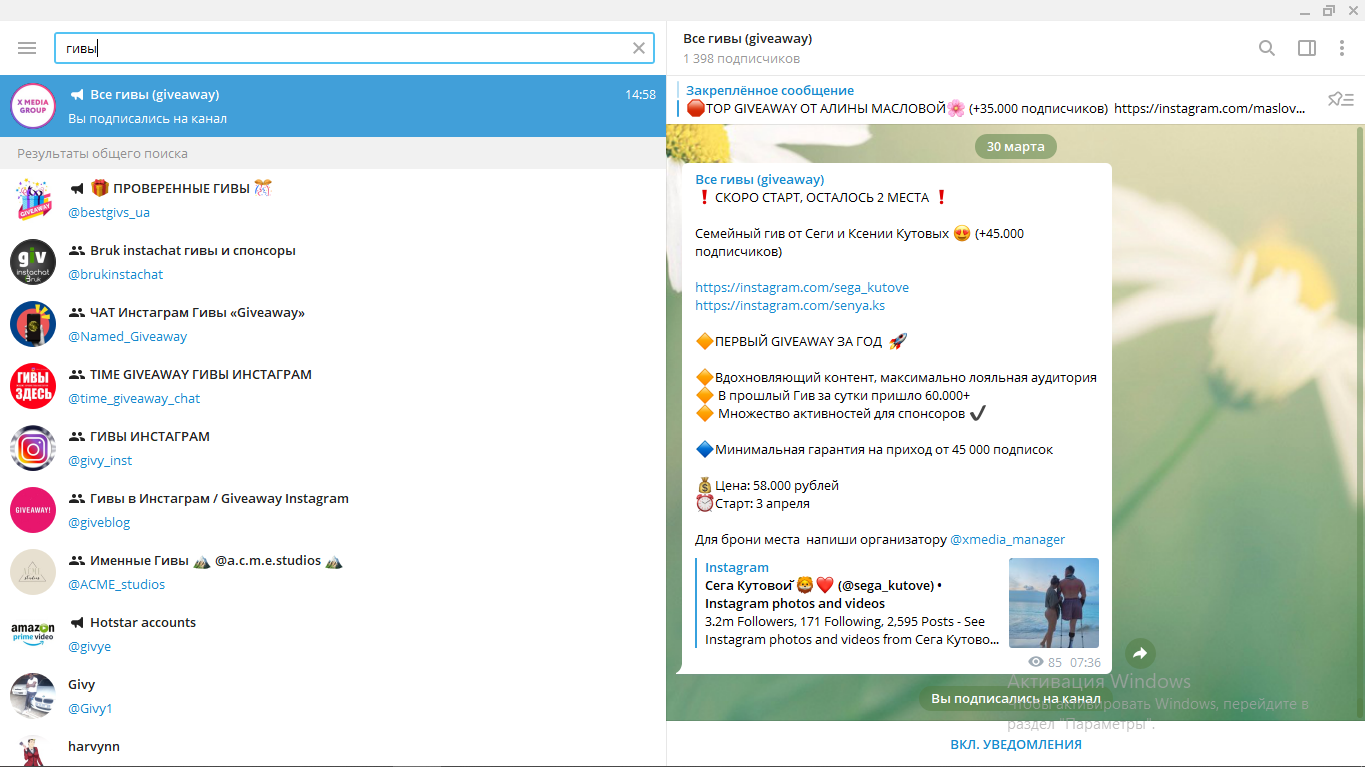Viewport: 1365px width, 767px height.
Task: Open the Instagram preview photo thumbnail
Action: click(x=1053, y=603)
